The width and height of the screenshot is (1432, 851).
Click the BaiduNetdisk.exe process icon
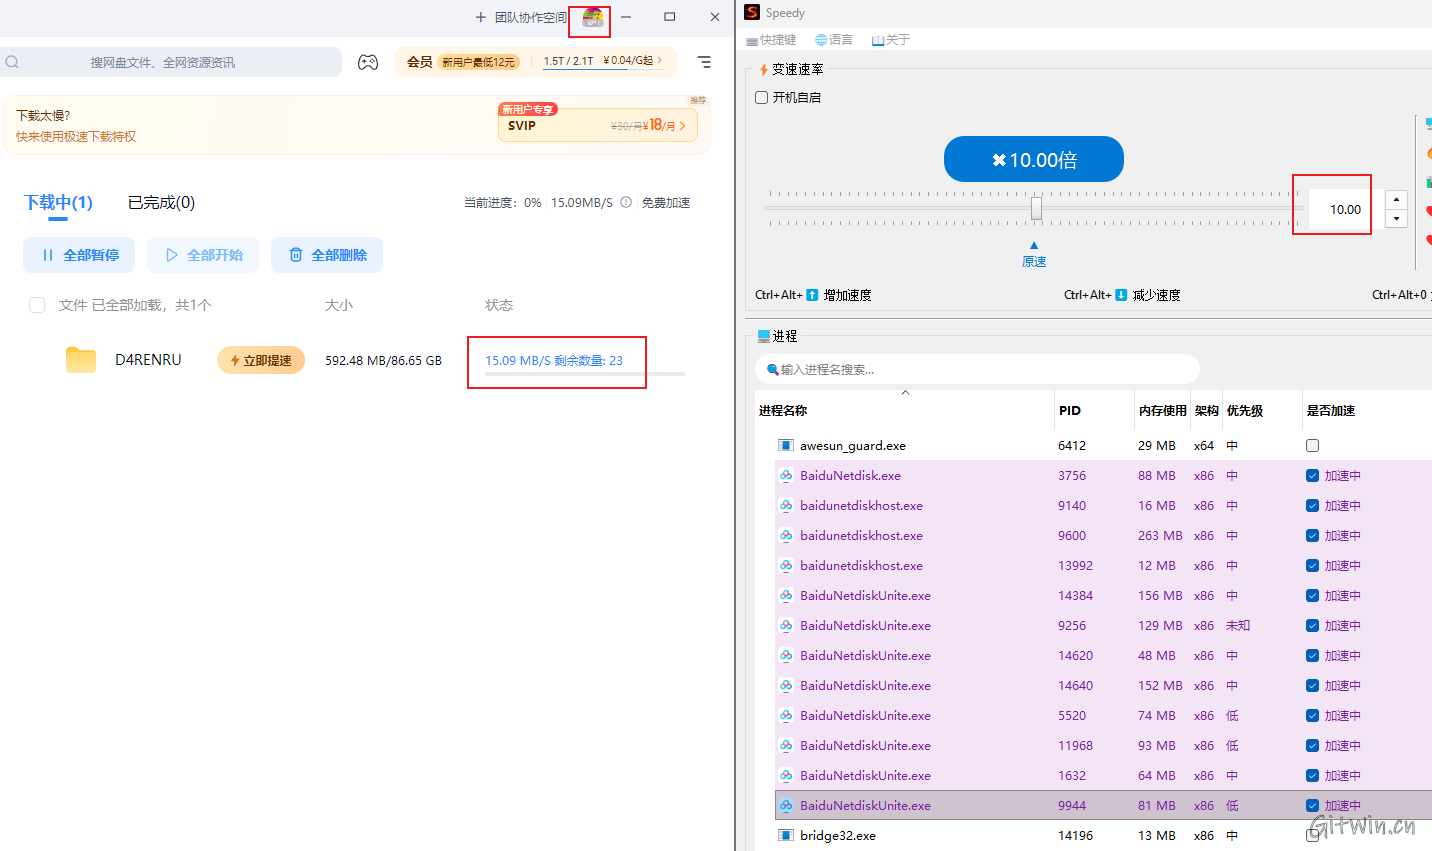pyautogui.click(x=786, y=476)
